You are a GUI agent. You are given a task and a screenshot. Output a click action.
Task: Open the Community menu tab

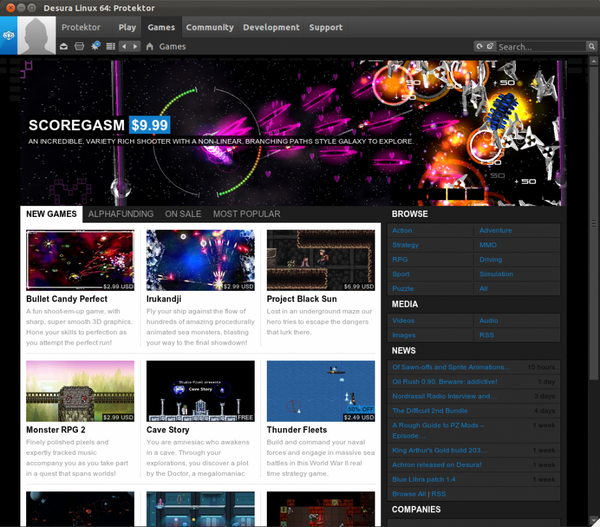click(210, 27)
